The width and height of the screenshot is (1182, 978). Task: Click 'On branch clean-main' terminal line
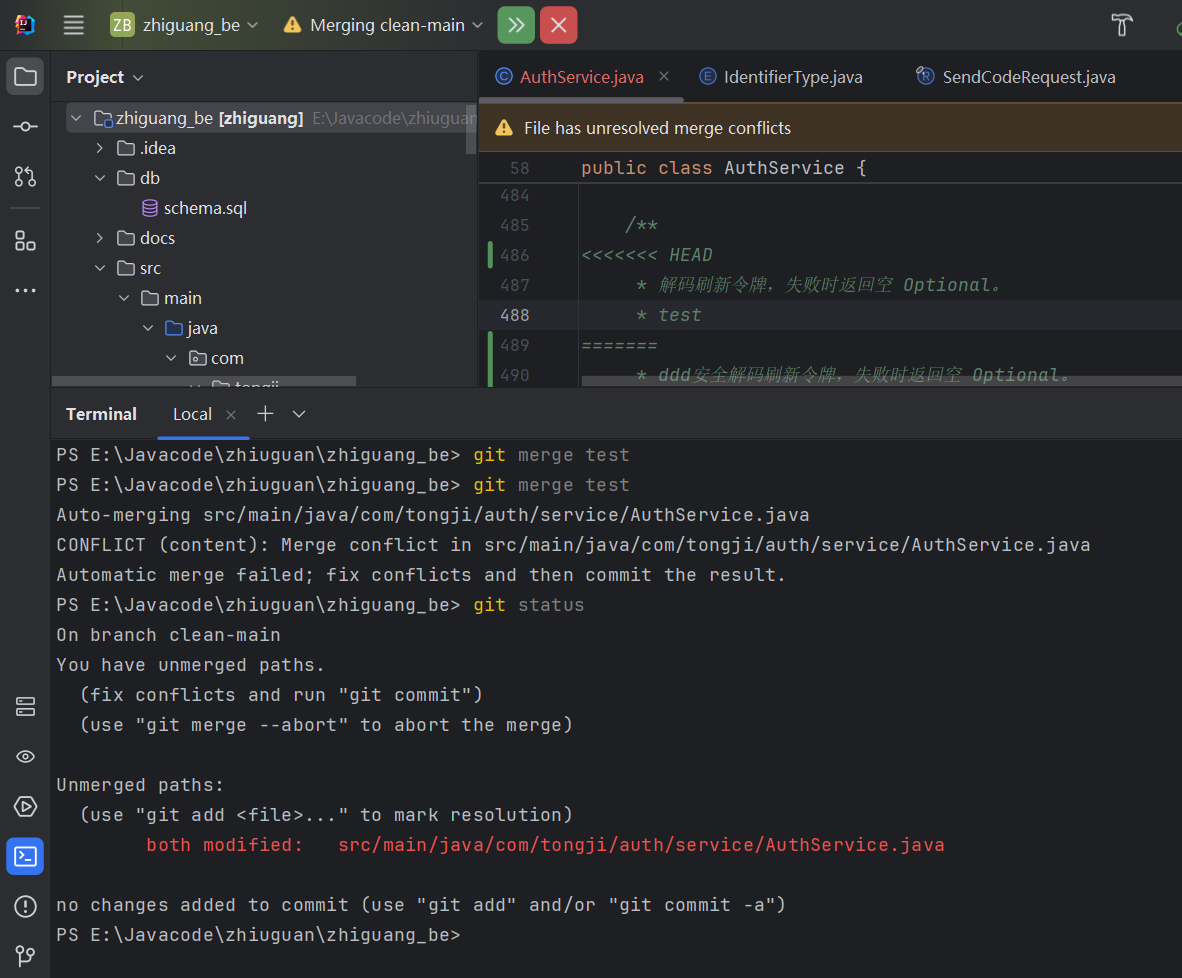pos(168,635)
